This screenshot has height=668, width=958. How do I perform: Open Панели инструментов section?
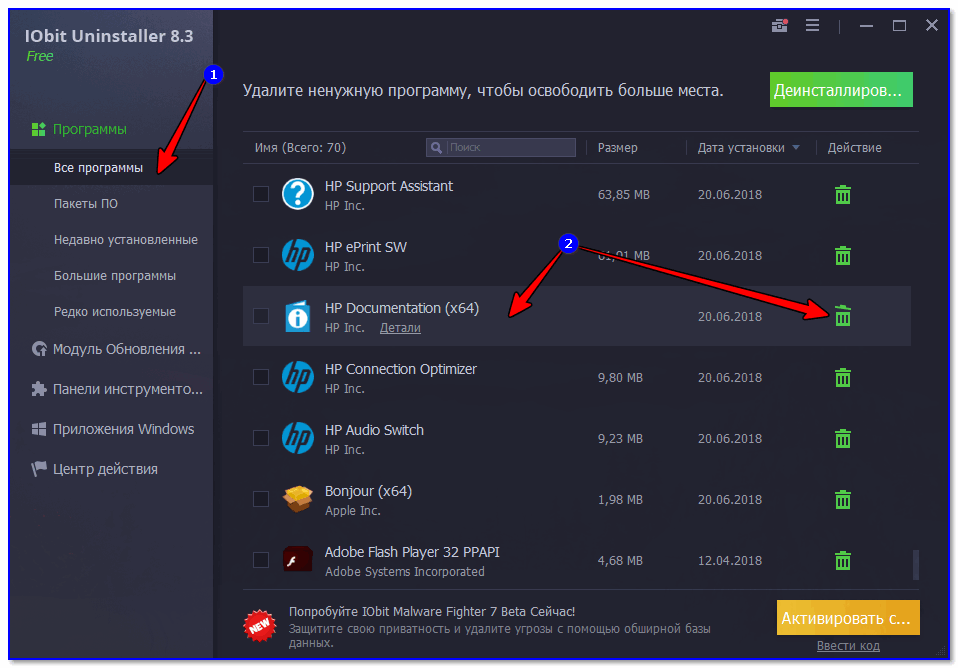click(117, 389)
